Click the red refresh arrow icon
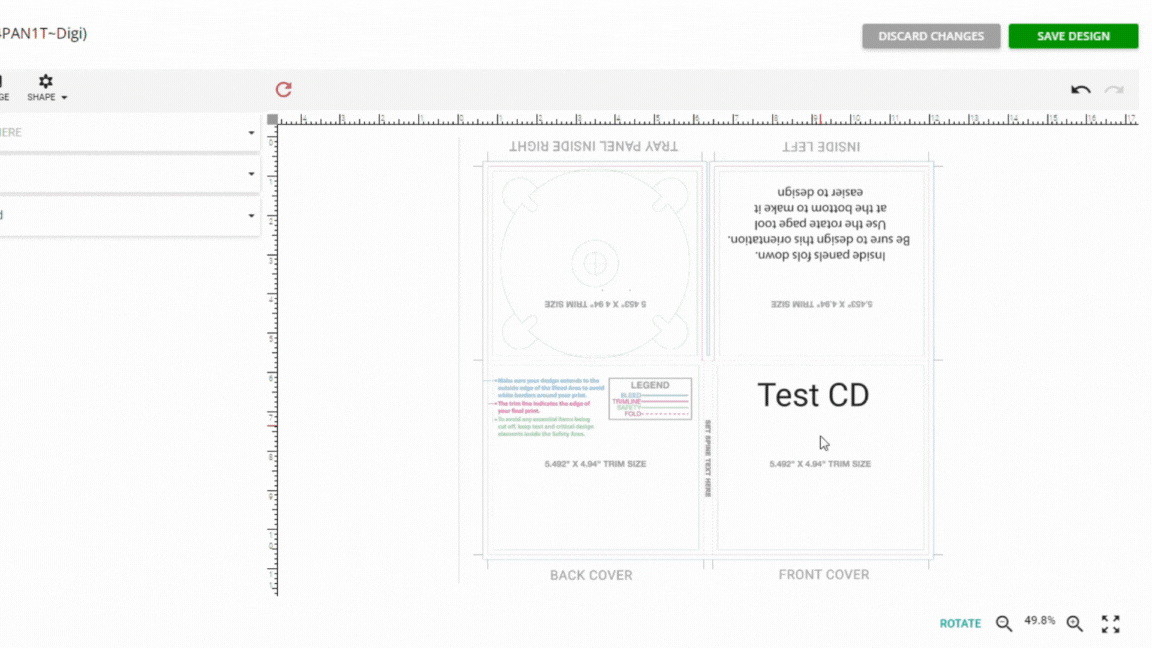The width and height of the screenshot is (1152, 648). point(284,90)
